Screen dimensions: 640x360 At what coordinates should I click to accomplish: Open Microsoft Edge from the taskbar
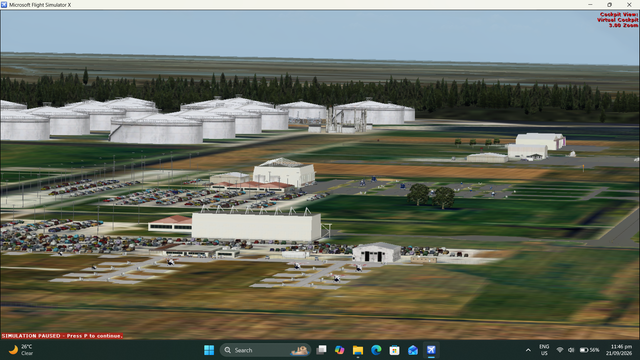coord(376,350)
